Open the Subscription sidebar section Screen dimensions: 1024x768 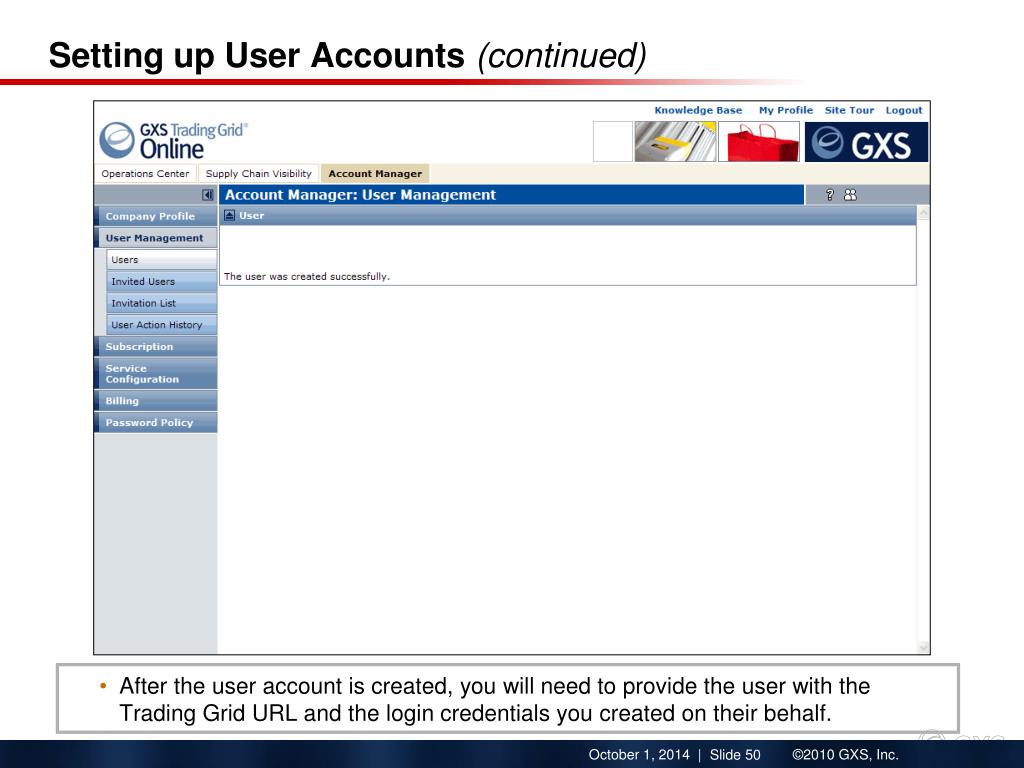coord(156,346)
